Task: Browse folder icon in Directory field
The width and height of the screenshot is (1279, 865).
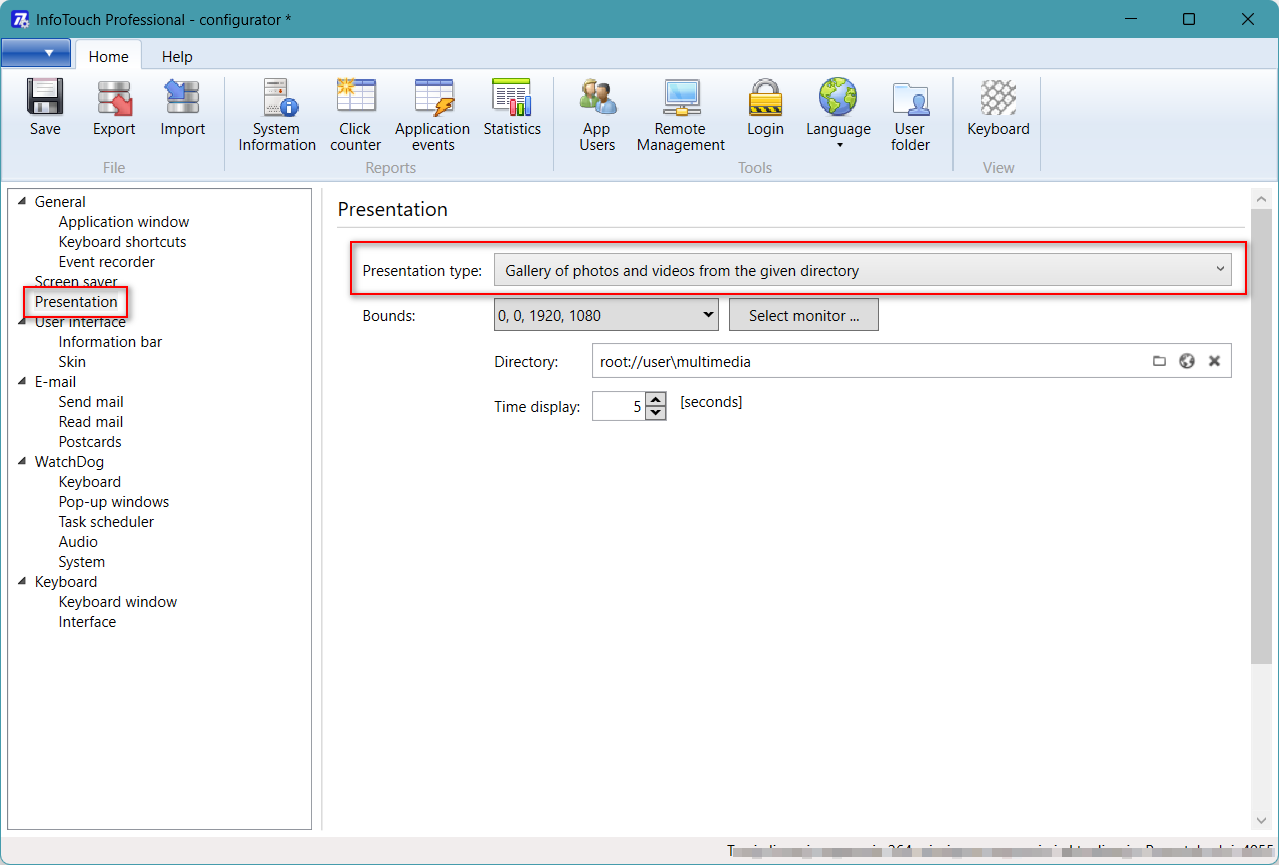Action: (x=1159, y=361)
